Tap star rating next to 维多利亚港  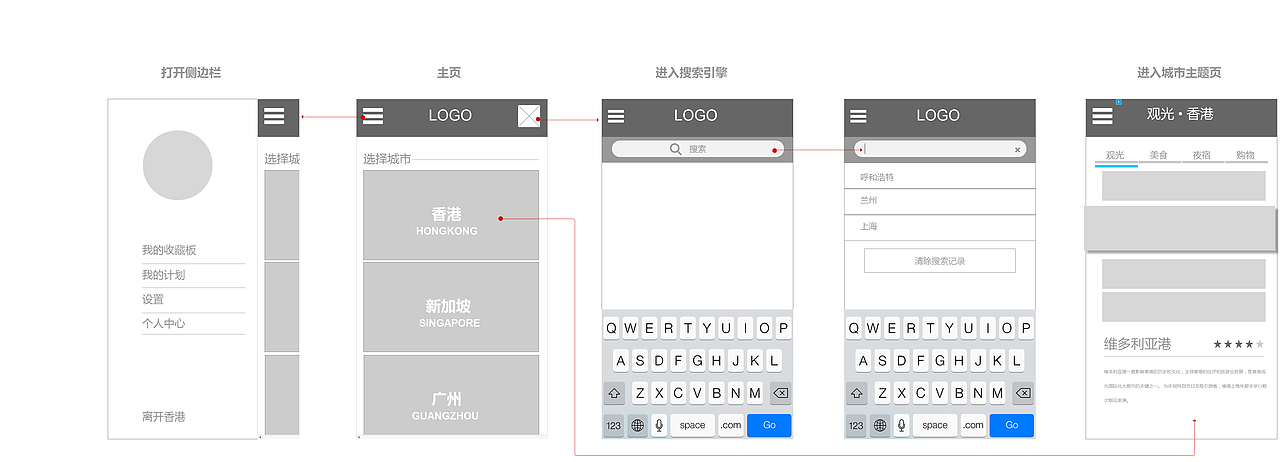coord(1238,344)
